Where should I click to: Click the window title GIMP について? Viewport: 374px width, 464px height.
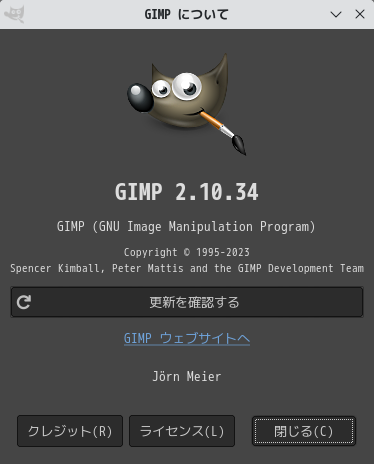(187, 14)
